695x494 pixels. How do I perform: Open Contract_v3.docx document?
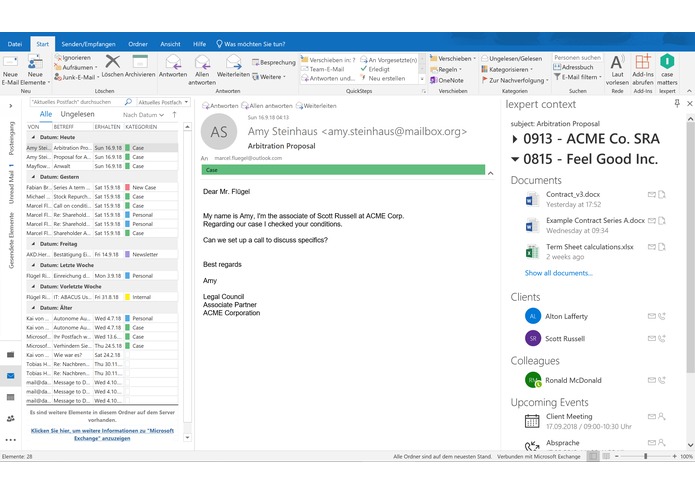pyautogui.click(x=573, y=194)
